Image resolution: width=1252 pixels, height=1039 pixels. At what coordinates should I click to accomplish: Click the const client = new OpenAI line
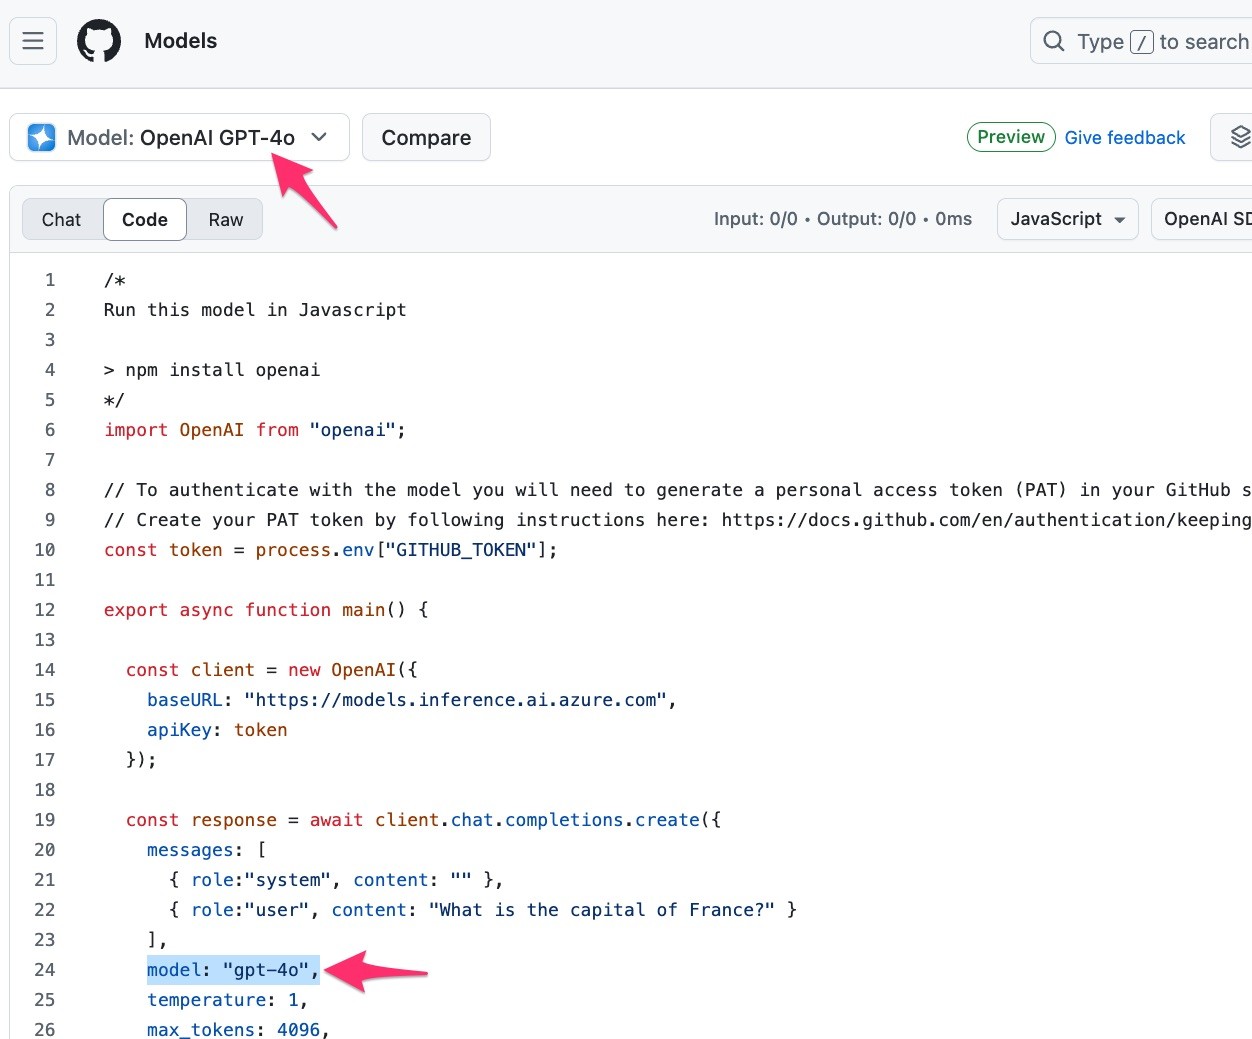tap(272, 670)
